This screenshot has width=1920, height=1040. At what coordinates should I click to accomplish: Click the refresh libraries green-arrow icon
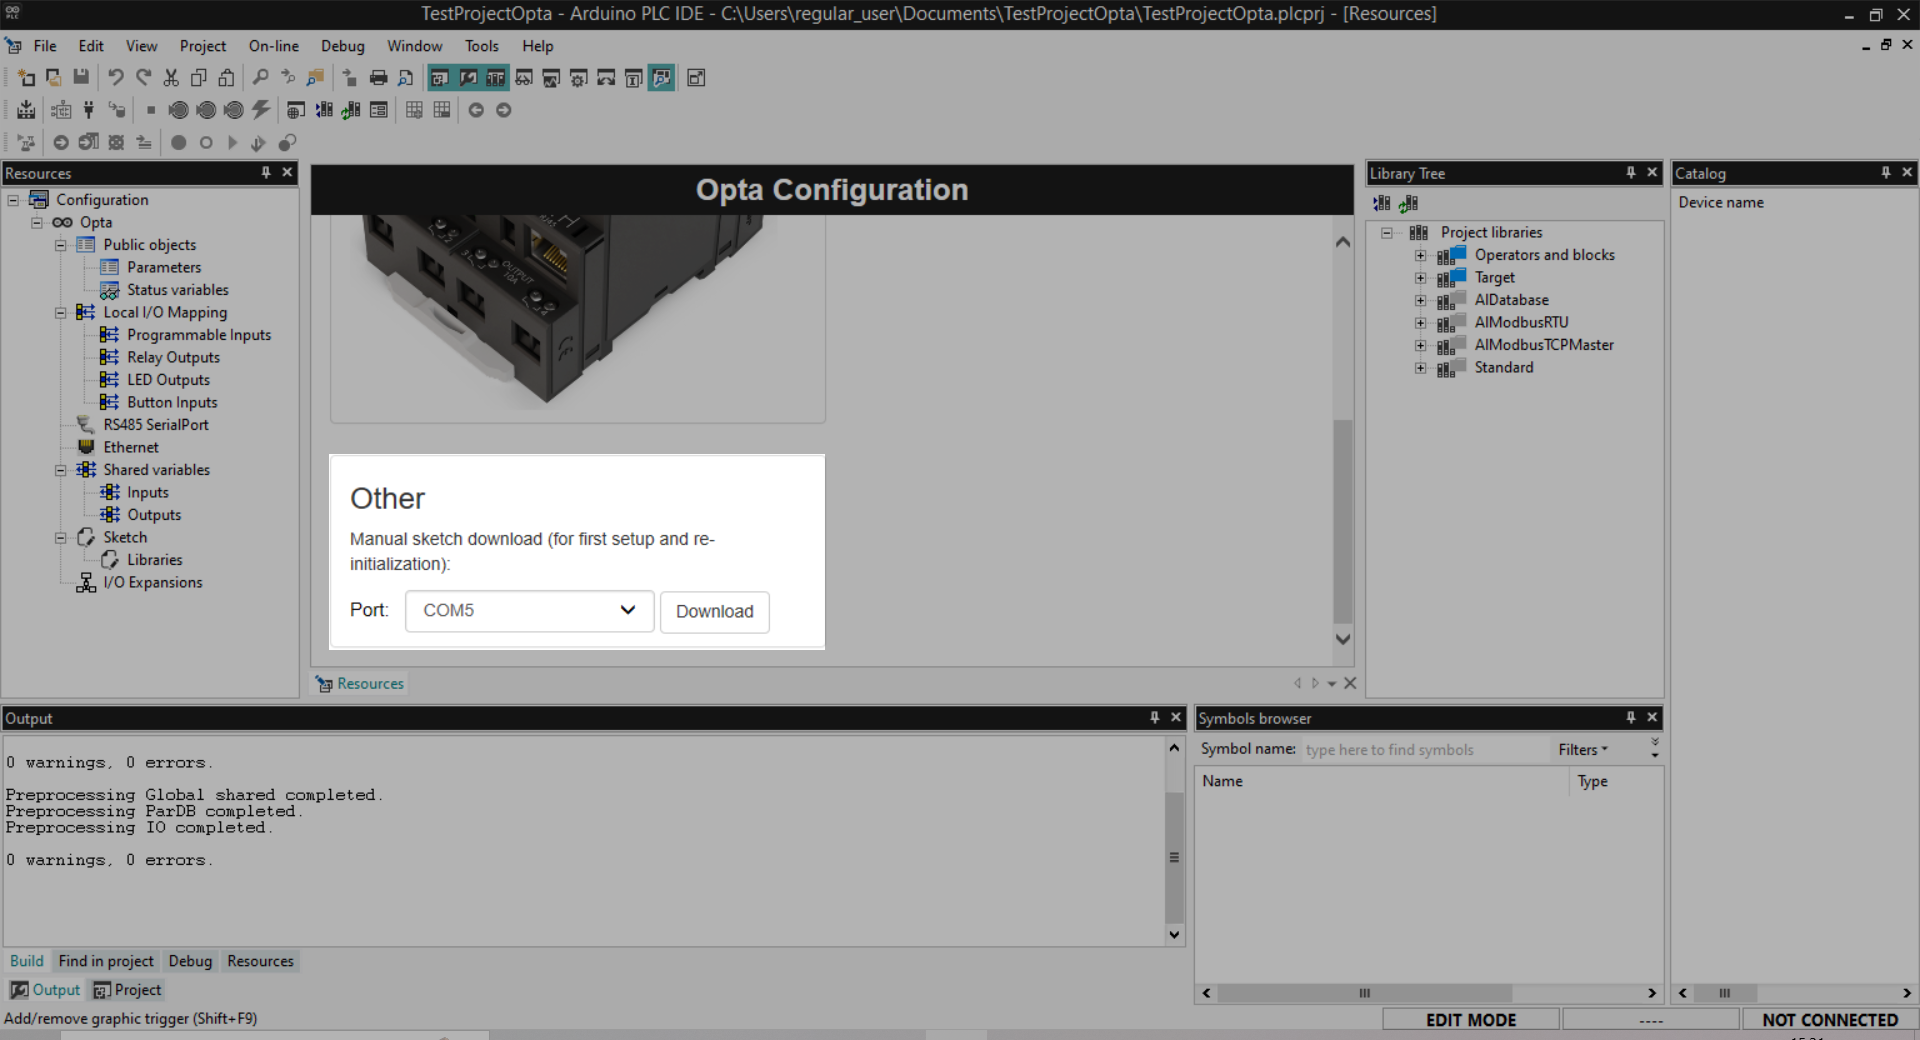[351, 110]
